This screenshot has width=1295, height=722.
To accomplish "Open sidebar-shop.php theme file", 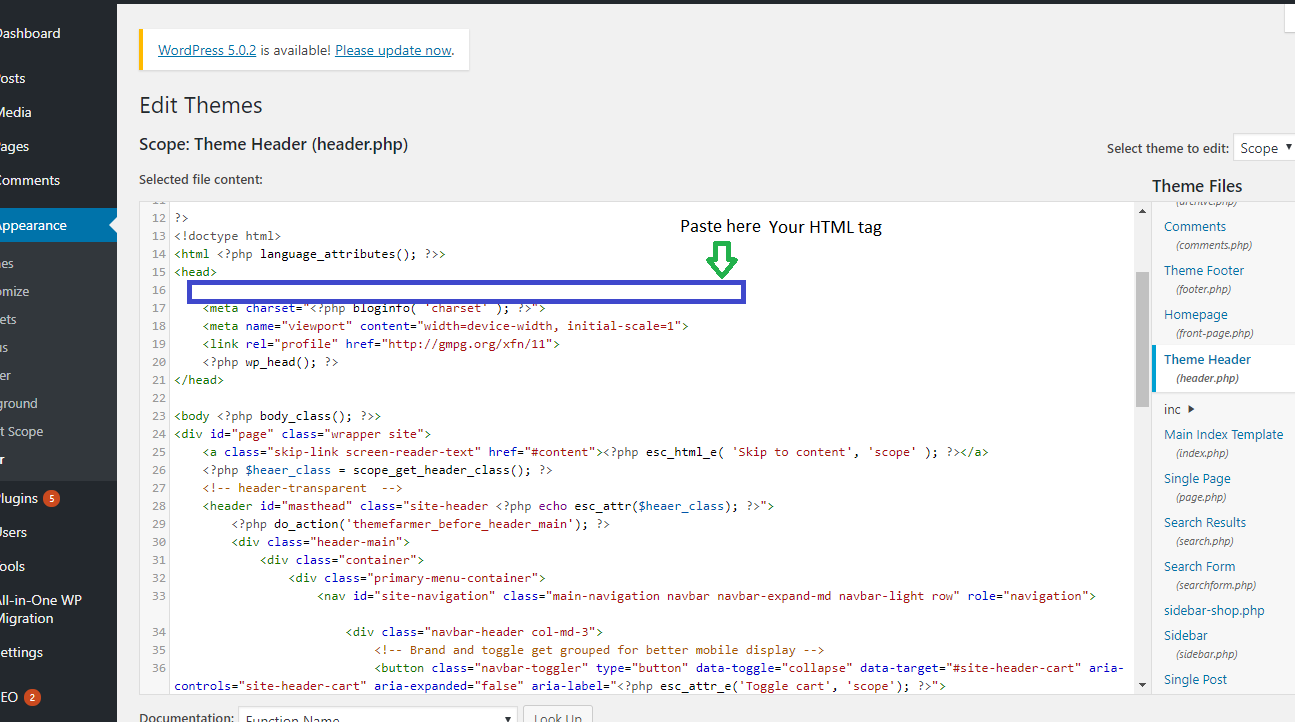I will click(1214, 610).
